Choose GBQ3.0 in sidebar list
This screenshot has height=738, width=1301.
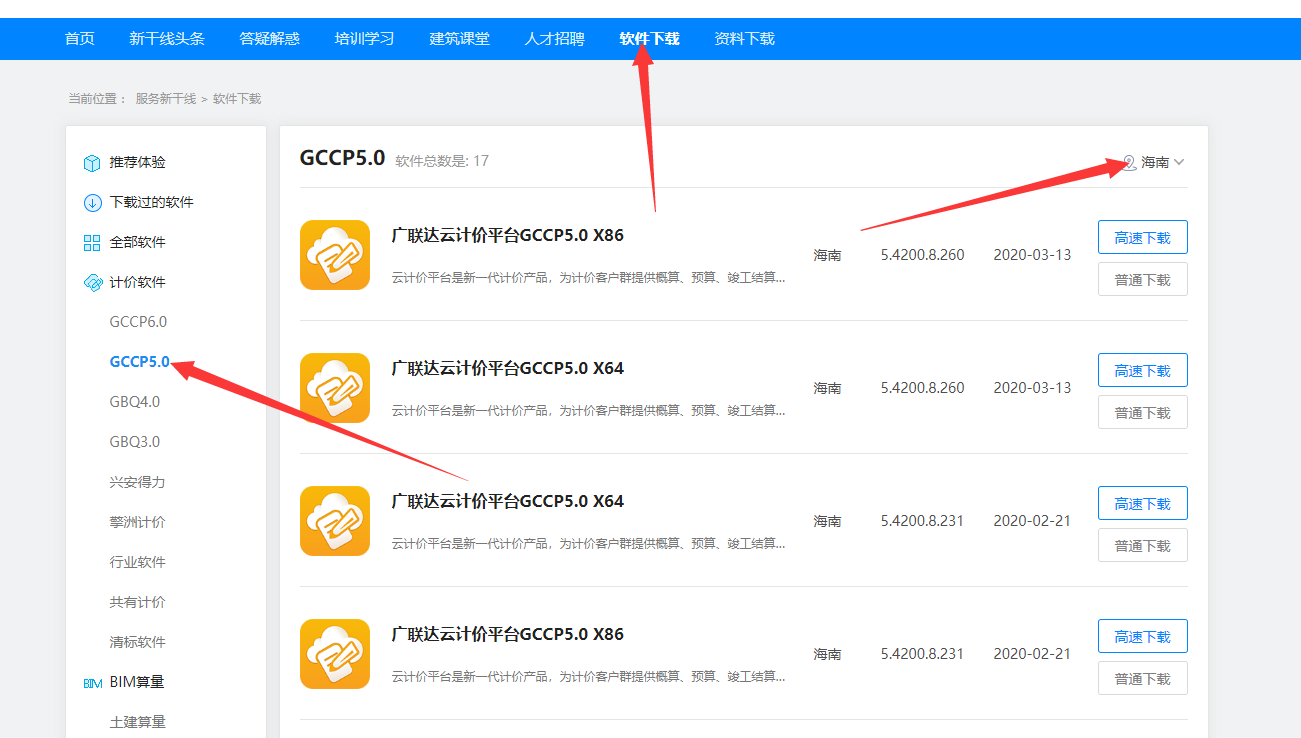[x=135, y=442]
